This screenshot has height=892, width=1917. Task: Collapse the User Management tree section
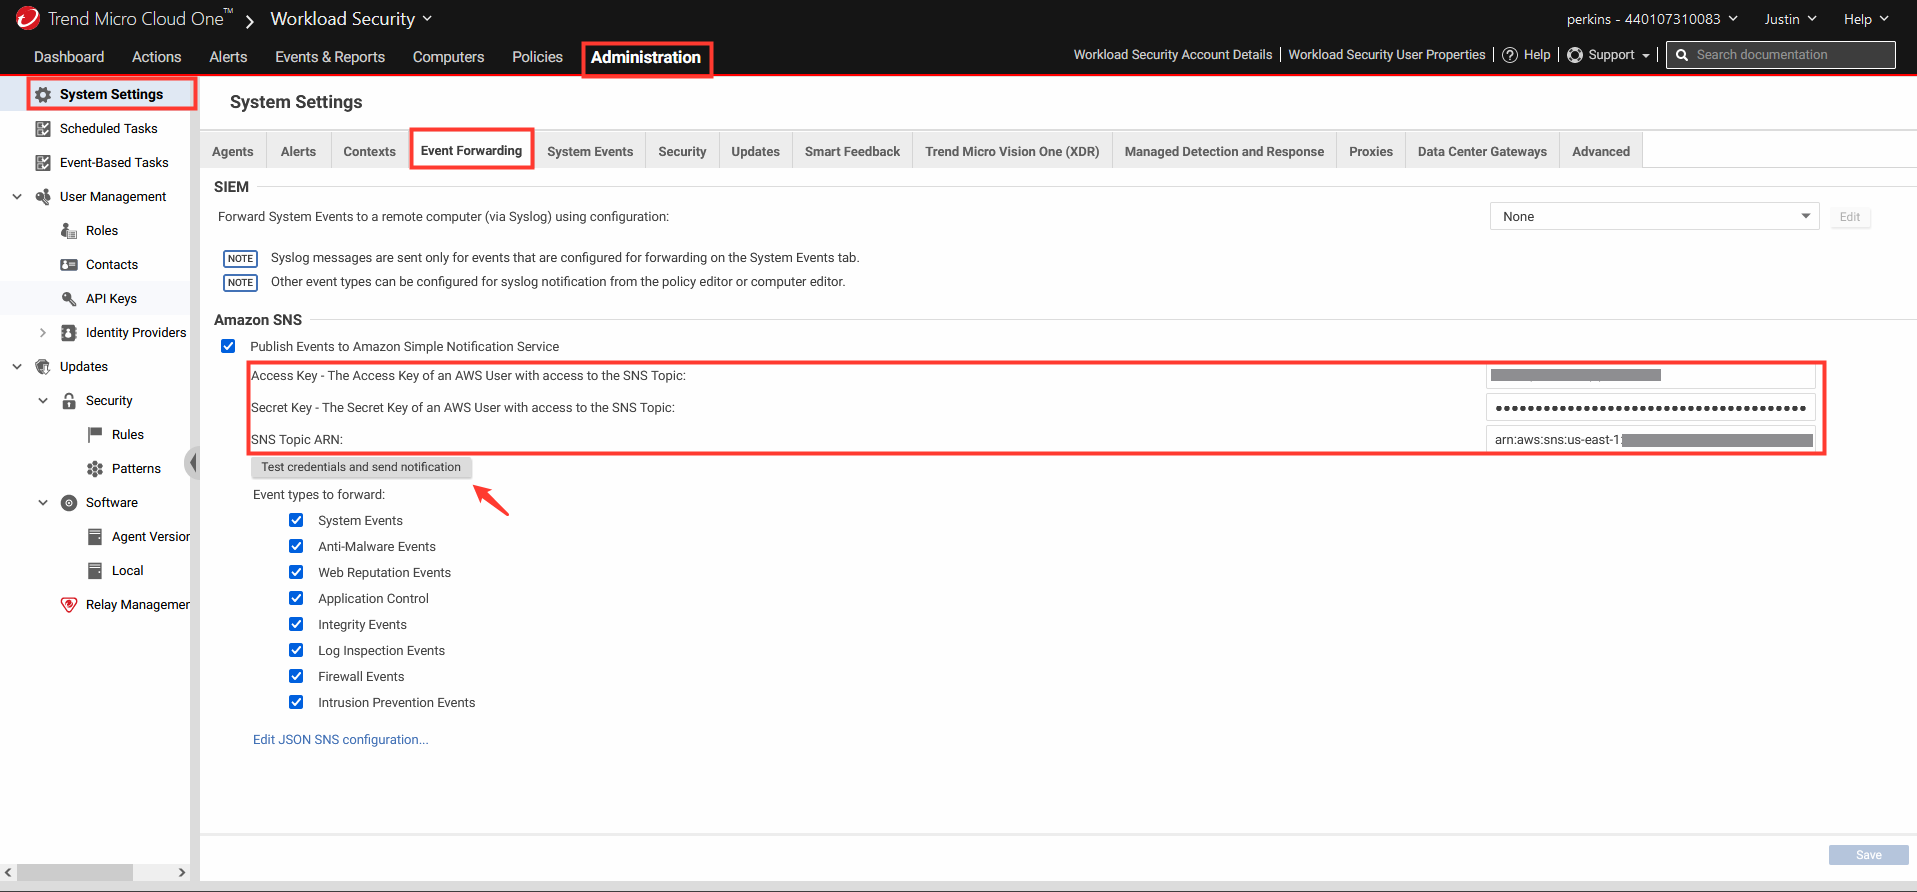point(17,197)
